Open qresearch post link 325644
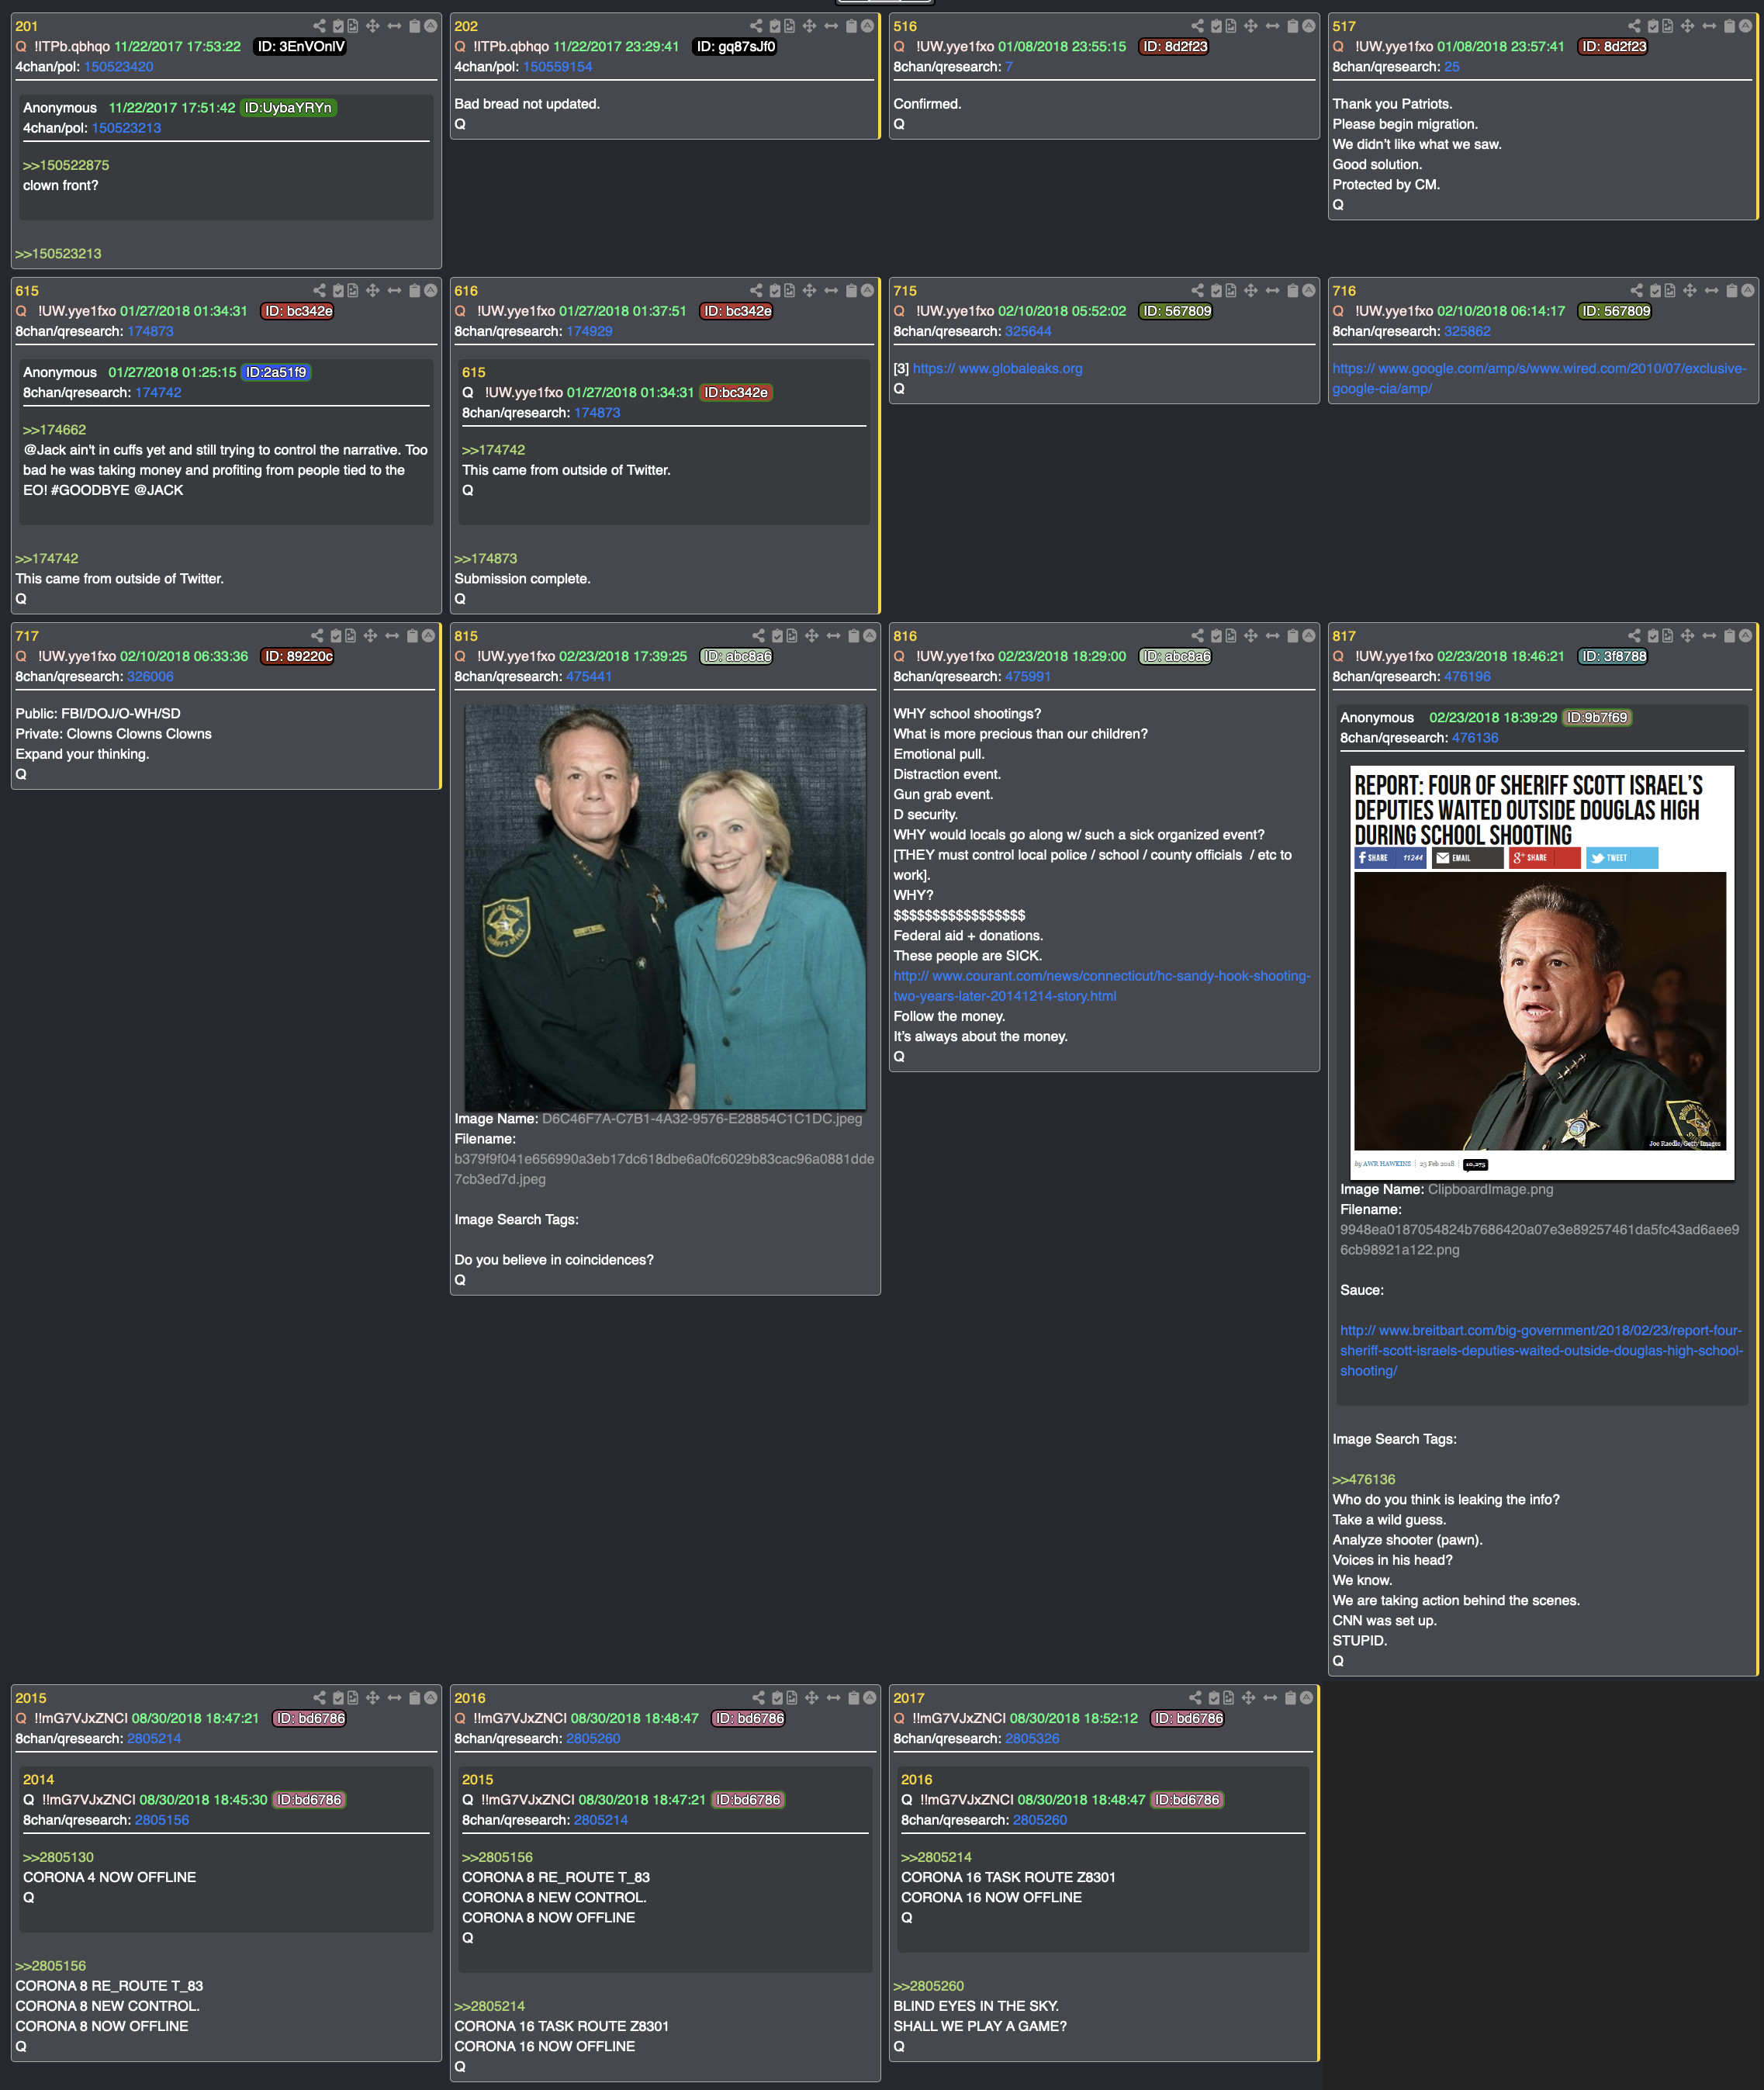The height and width of the screenshot is (2090, 1764). click(1028, 331)
